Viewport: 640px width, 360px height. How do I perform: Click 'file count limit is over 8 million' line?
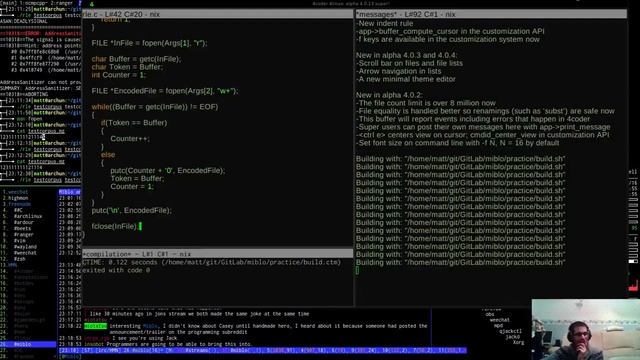point(426,103)
